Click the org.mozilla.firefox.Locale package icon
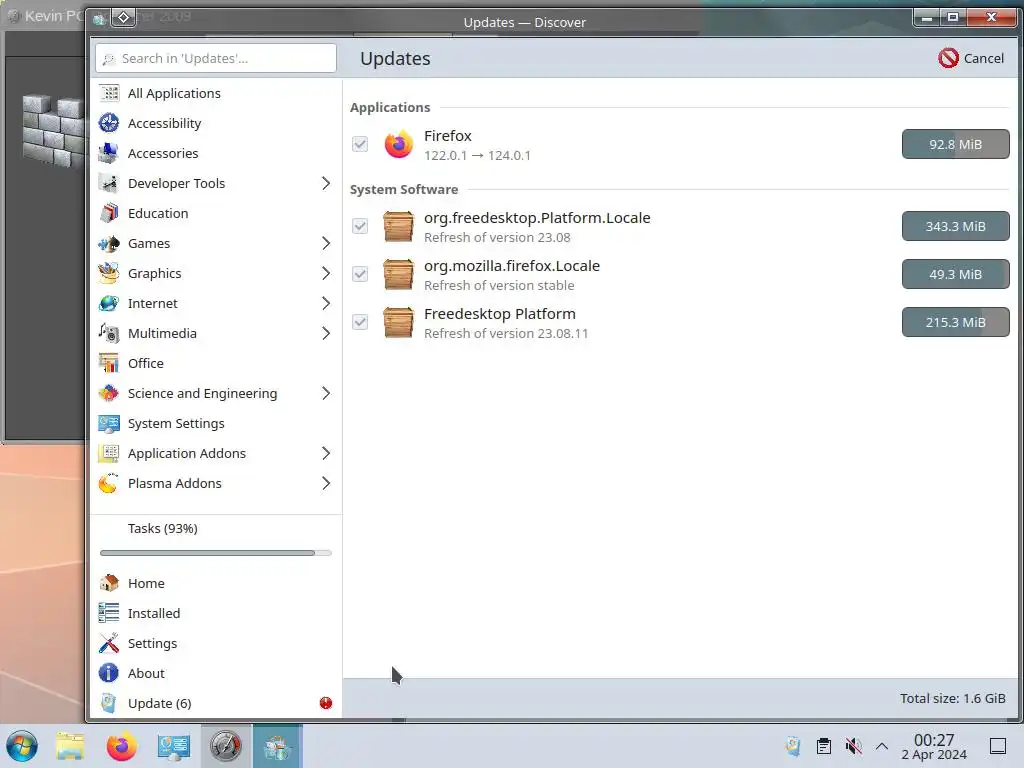Viewport: 1024px width, 768px height. pyautogui.click(x=398, y=274)
